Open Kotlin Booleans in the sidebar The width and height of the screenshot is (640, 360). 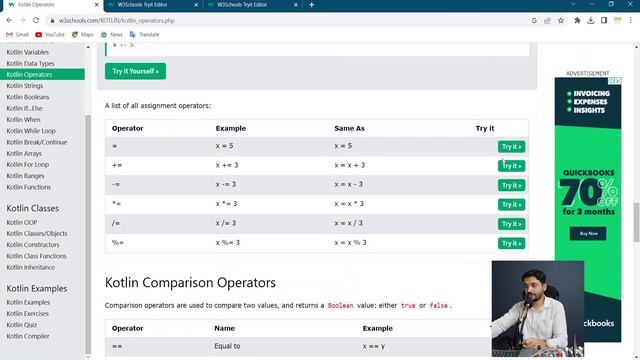coord(28,97)
